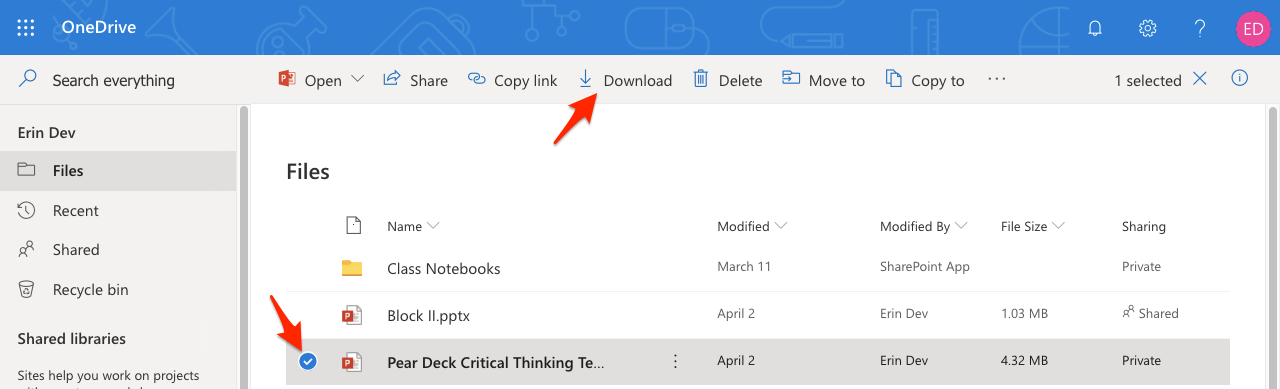Click the search magnifier icon
The image size is (1280, 389).
click(28, 79)
